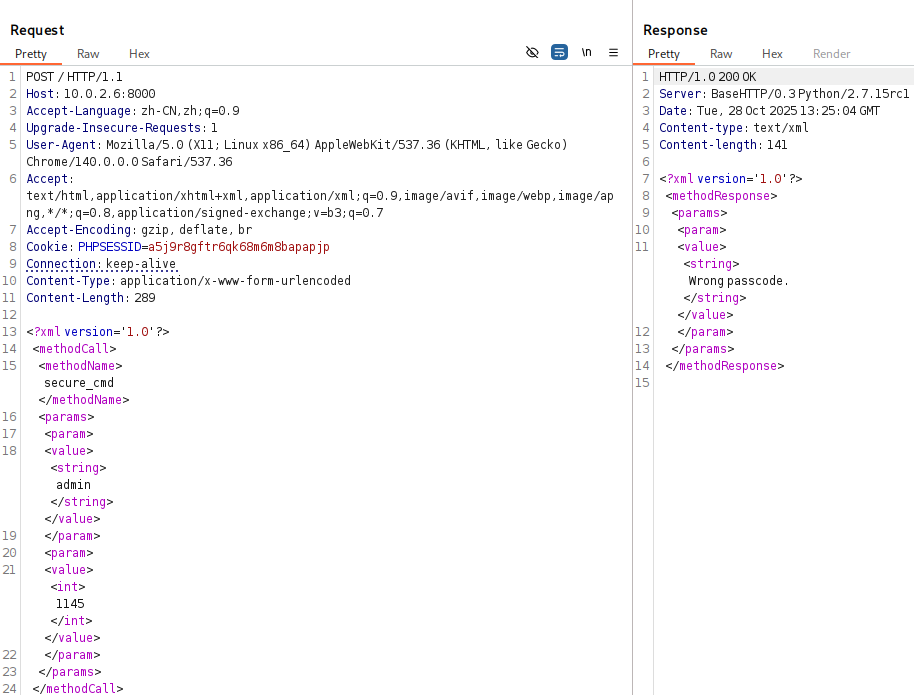Screen dimensions: 914x695
Task: Click the 1145 int parameter value
Action: [x=70, y=603]
